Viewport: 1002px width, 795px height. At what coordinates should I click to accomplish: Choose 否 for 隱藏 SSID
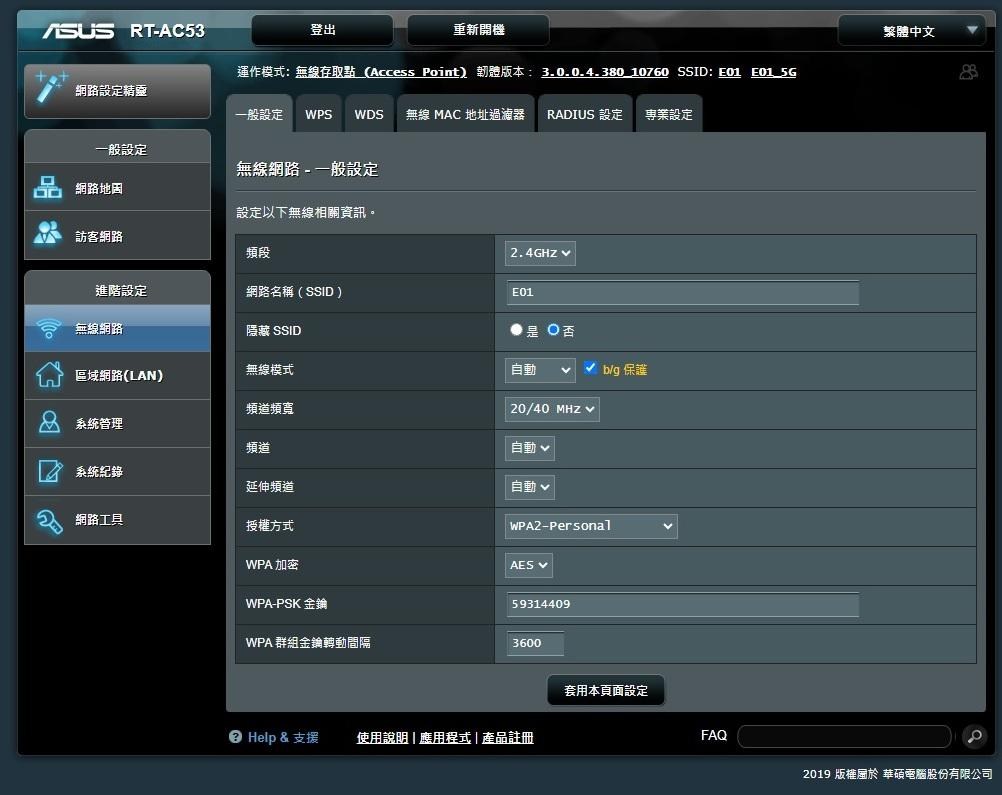[553, 330]
